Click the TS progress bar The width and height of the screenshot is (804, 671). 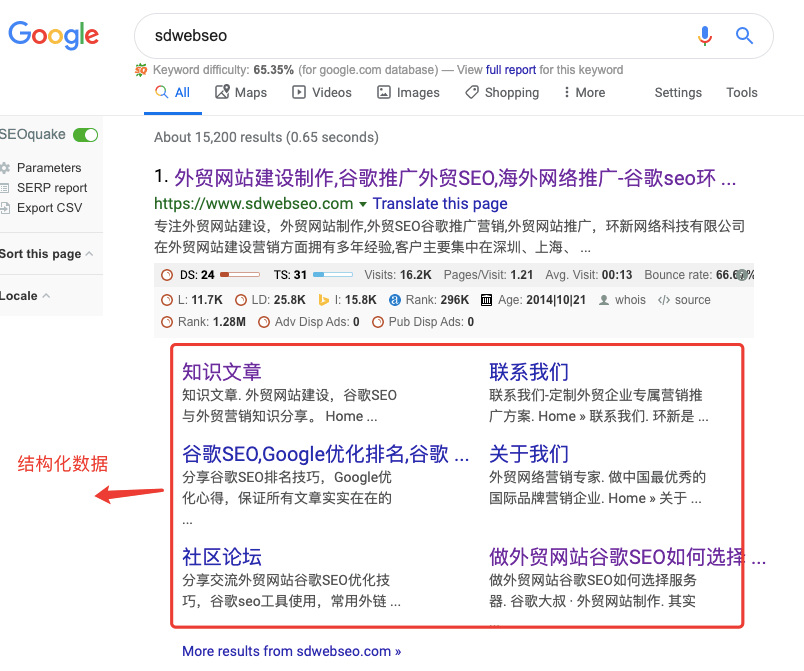(333, 275)
